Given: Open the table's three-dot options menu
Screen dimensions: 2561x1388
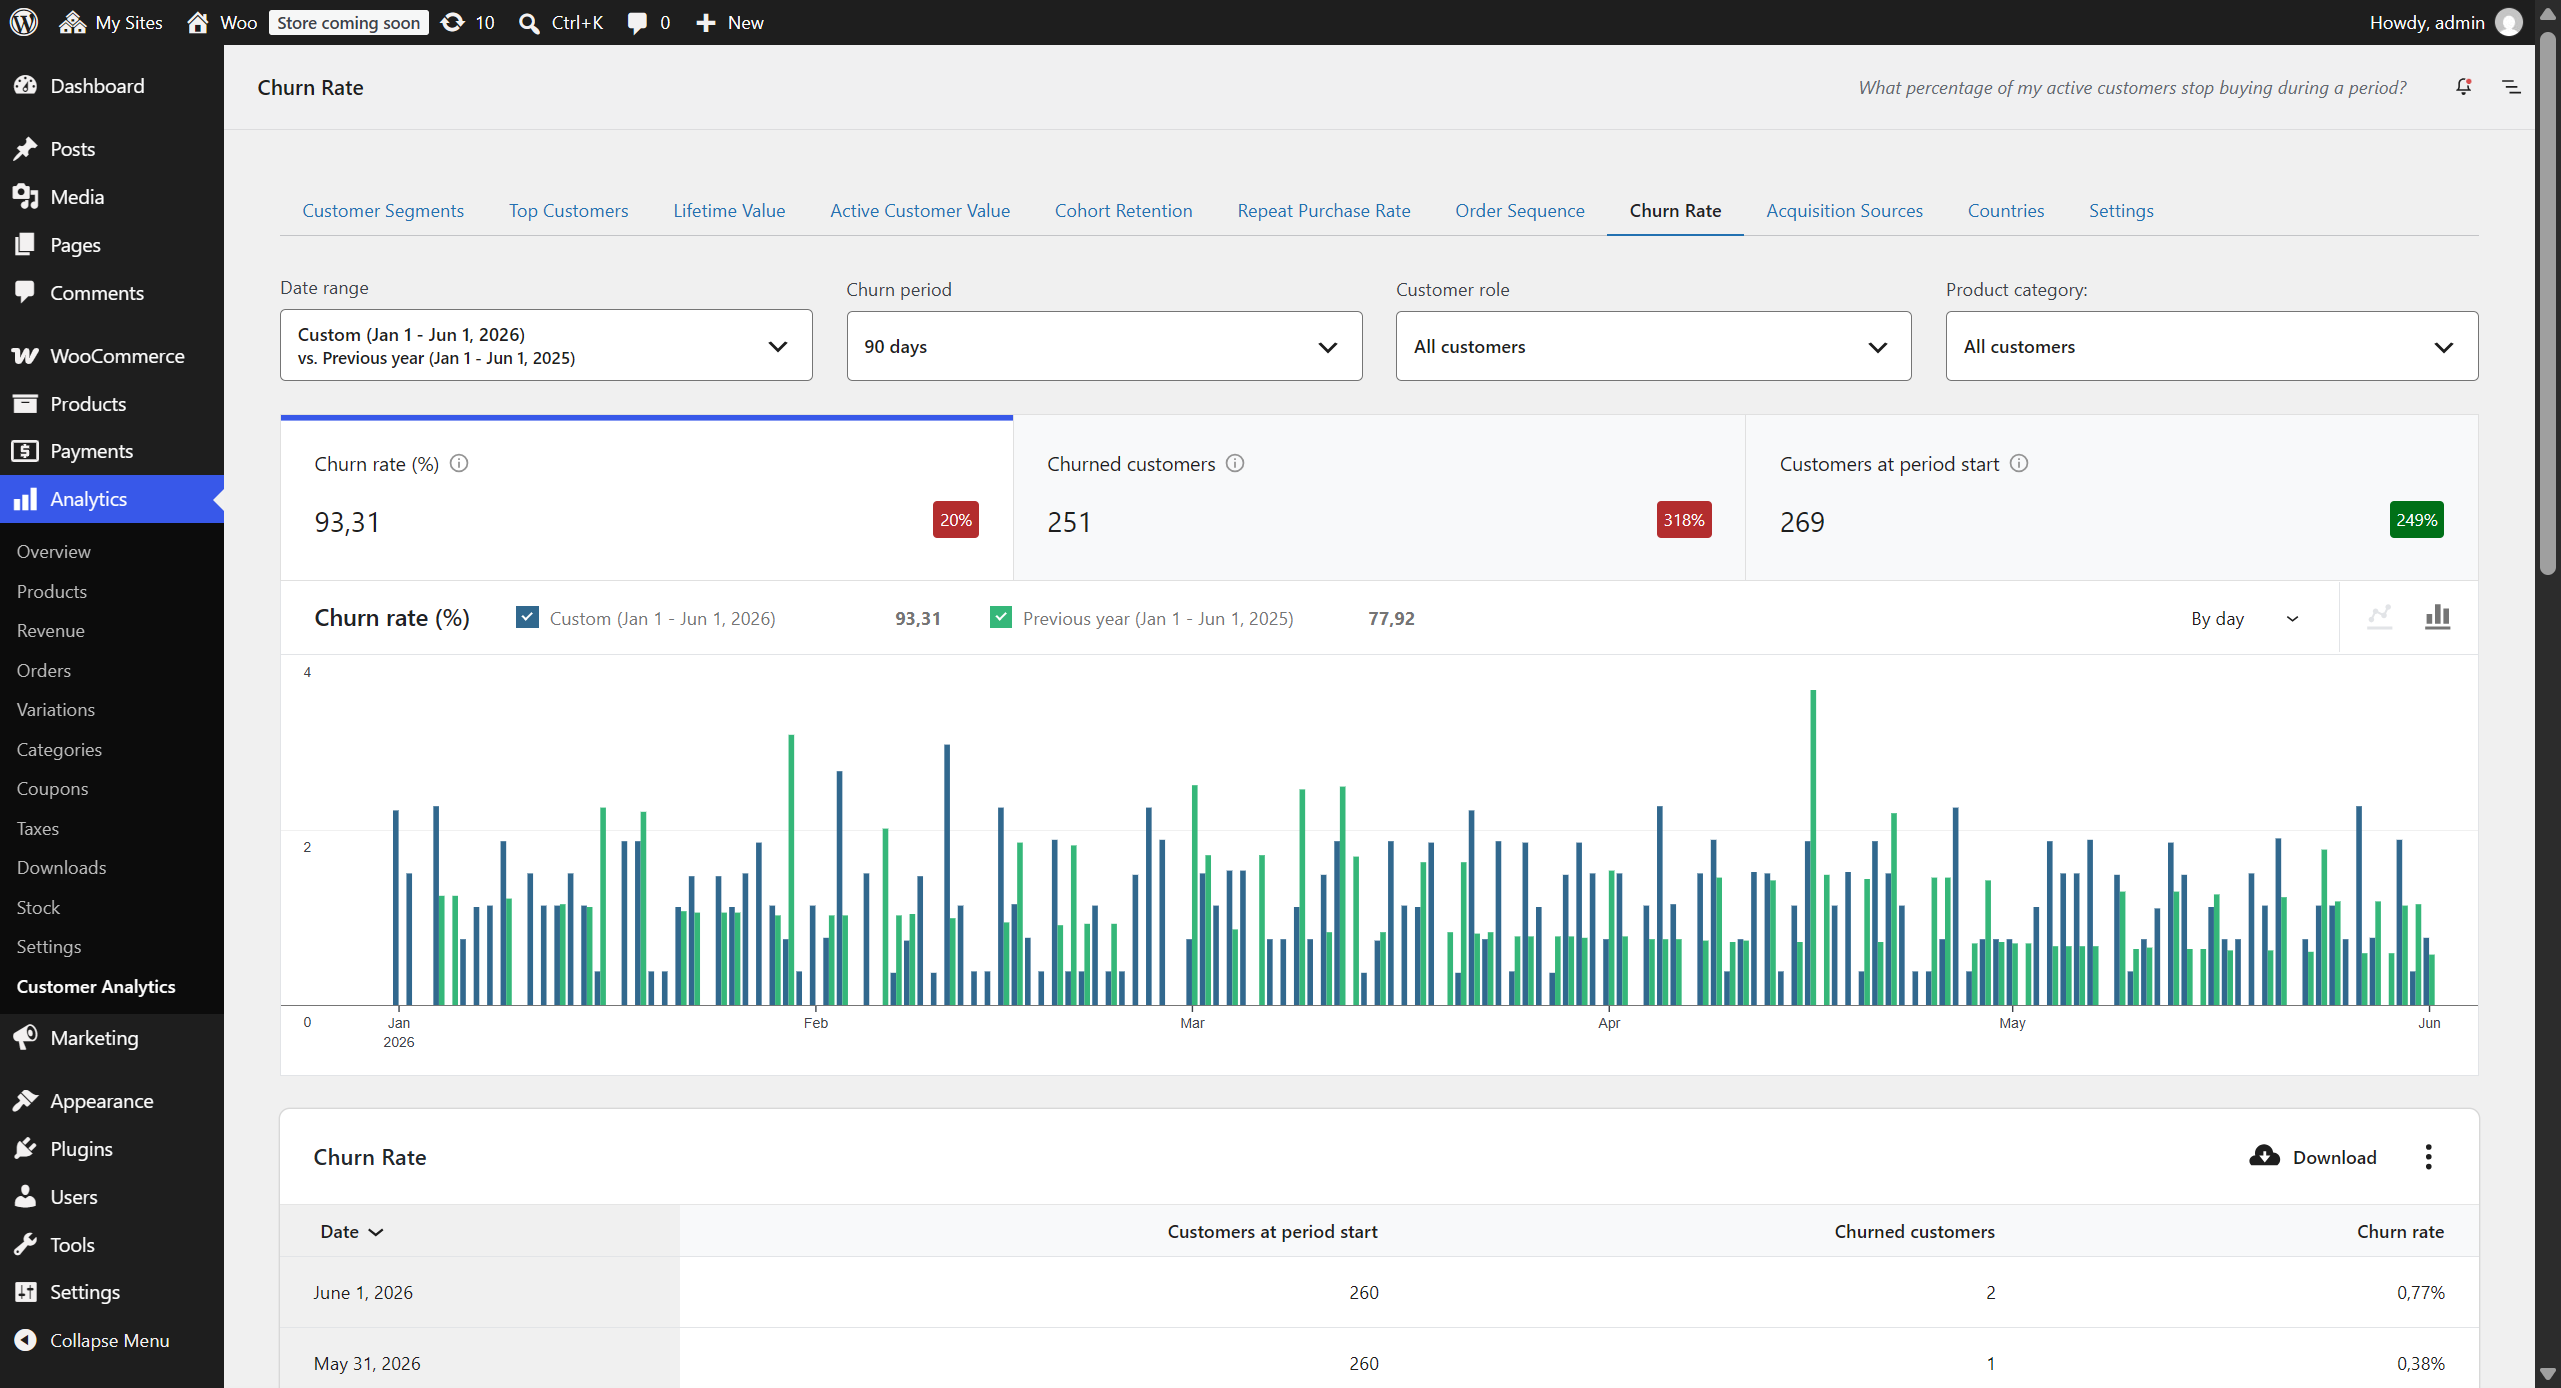Looking at the screenshot, I should click(x=2428, y=1156).
